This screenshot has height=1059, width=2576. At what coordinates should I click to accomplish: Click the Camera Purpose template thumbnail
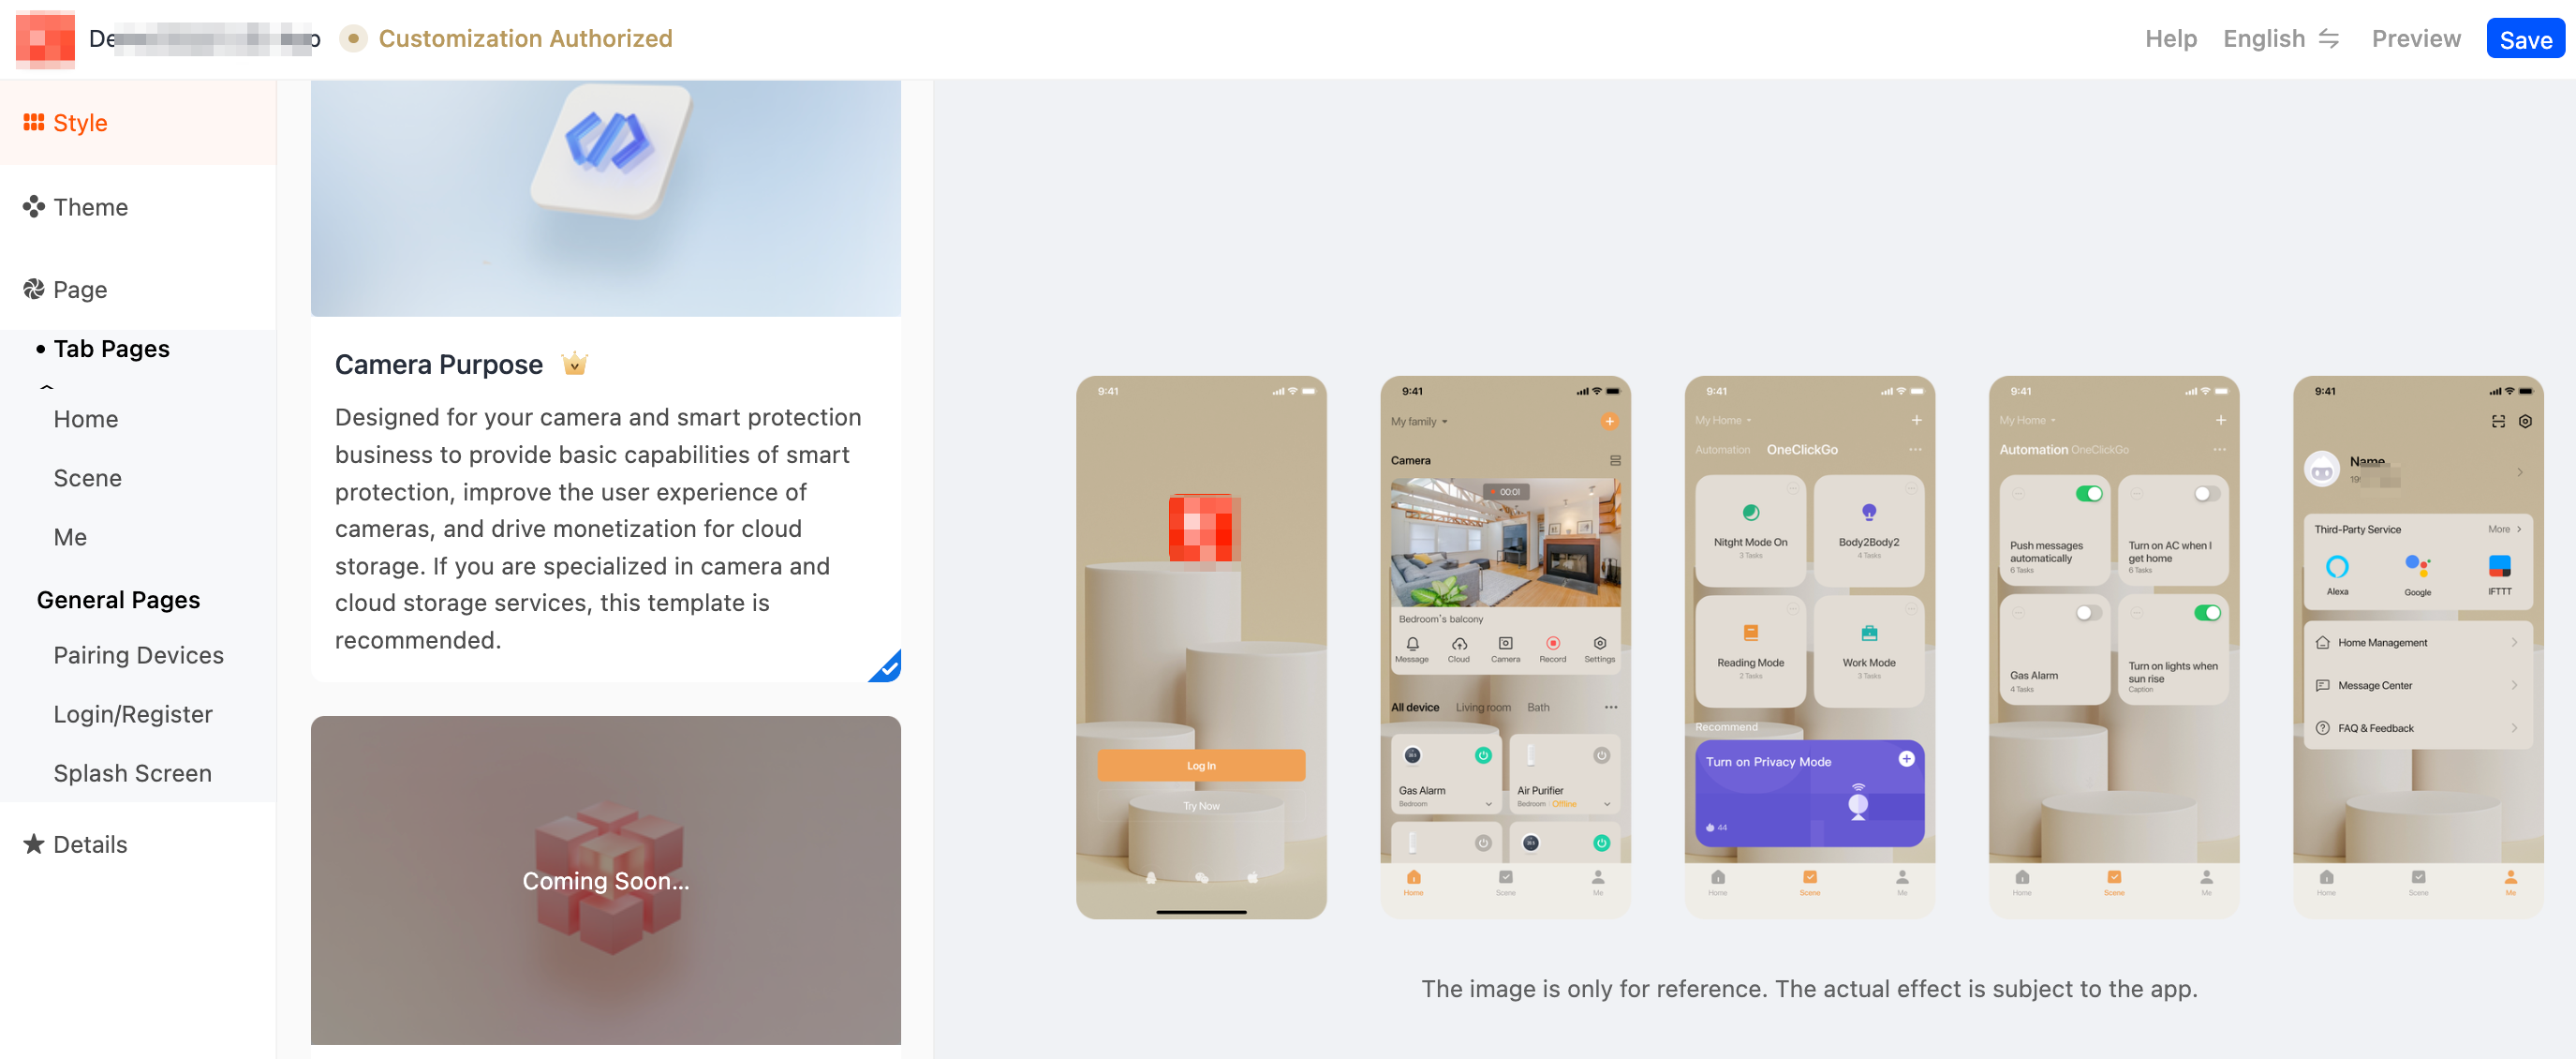[x=606, y=194]
